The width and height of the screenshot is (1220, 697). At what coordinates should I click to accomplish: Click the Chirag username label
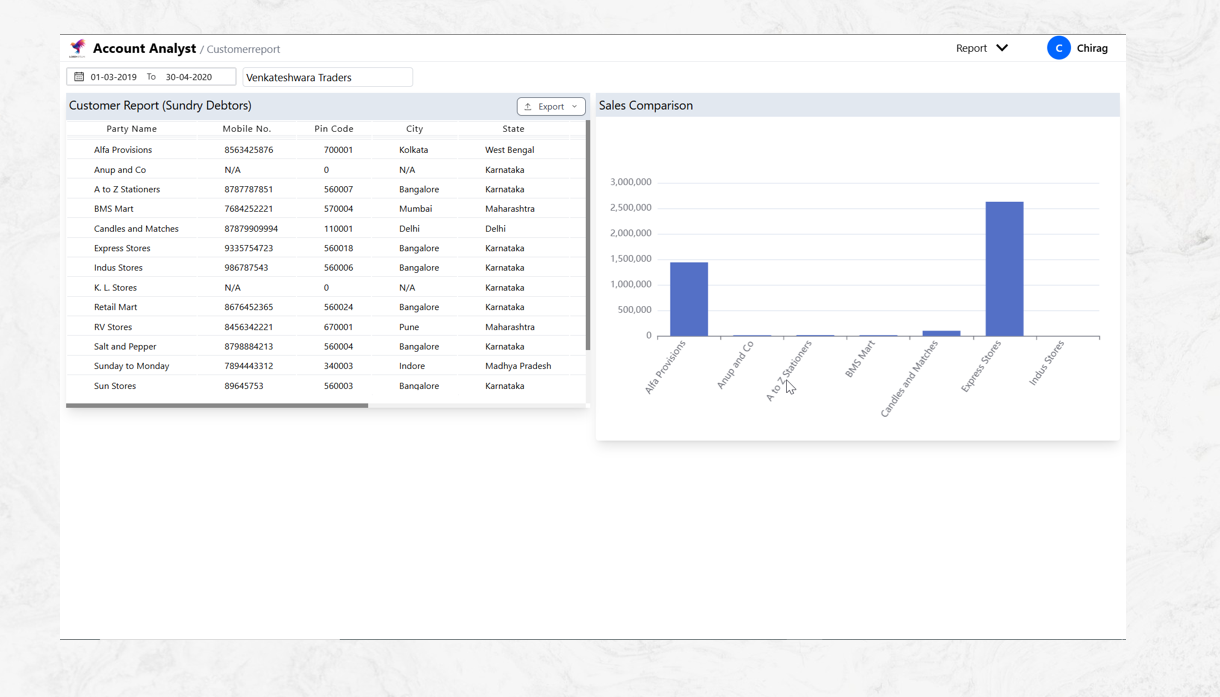(x=1092, y=48)
